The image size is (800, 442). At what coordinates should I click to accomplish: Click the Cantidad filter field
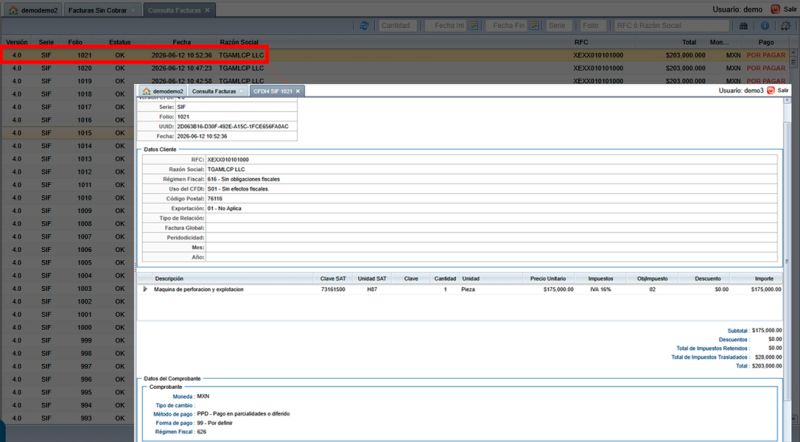398,26
